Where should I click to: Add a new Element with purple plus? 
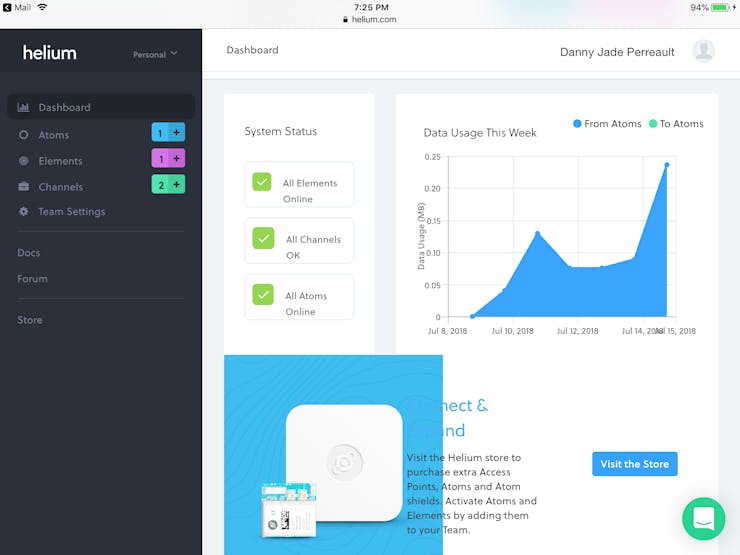click(177, 159)
